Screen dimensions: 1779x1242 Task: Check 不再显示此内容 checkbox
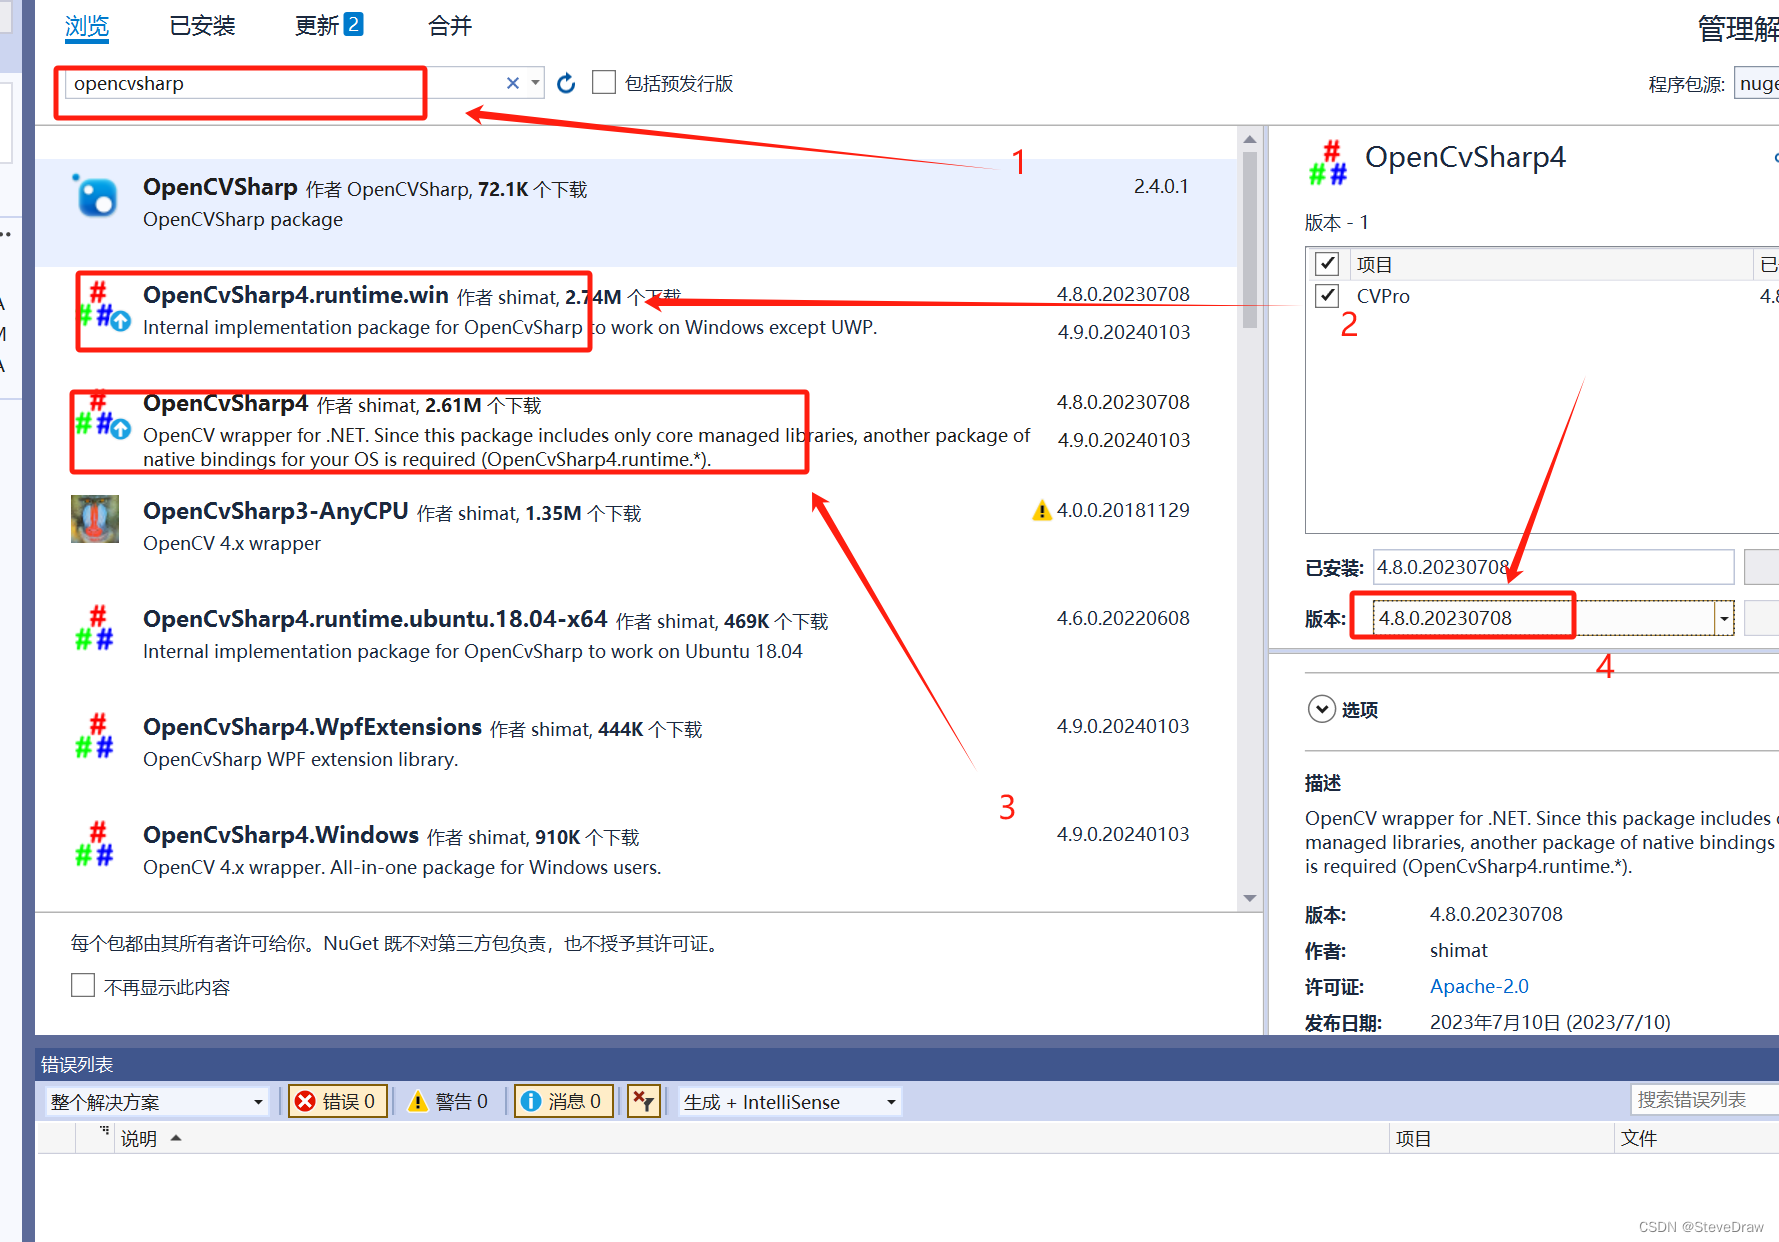[x=83, y=986]
